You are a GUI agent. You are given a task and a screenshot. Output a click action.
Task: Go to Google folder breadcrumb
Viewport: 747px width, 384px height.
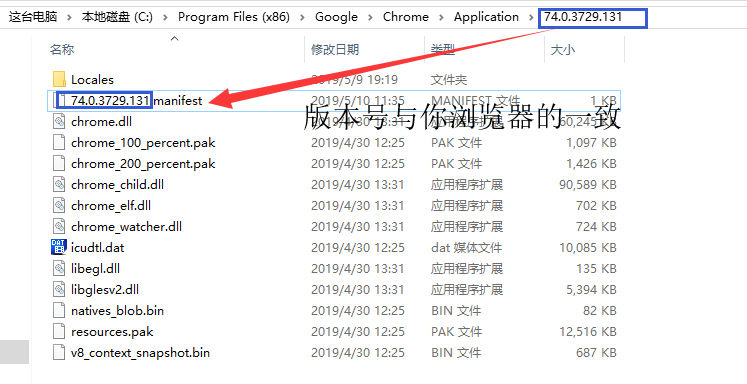coord(336,17)
